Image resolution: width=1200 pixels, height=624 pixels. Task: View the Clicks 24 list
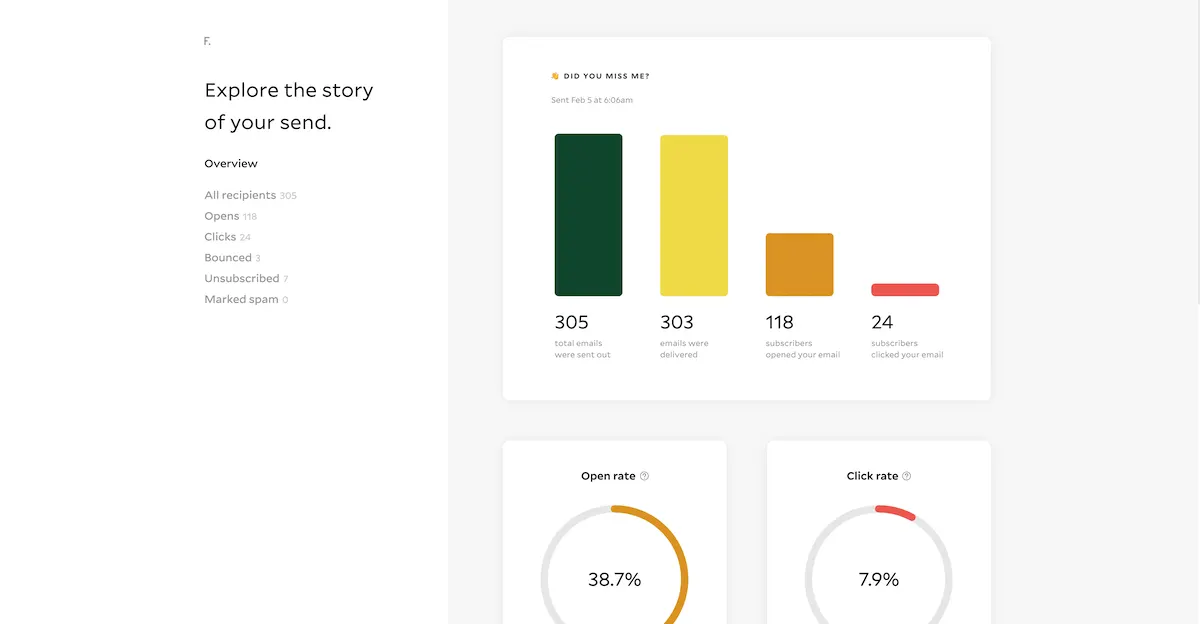click(x=227, y=237)
